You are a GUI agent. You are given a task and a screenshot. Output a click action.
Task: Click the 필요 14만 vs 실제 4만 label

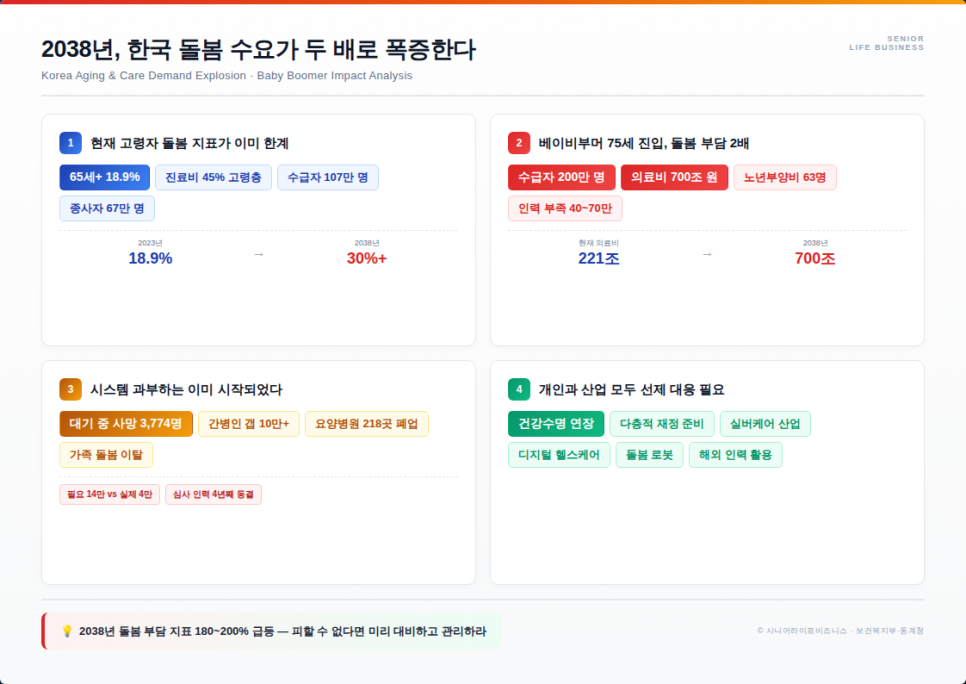coord(110,494)
